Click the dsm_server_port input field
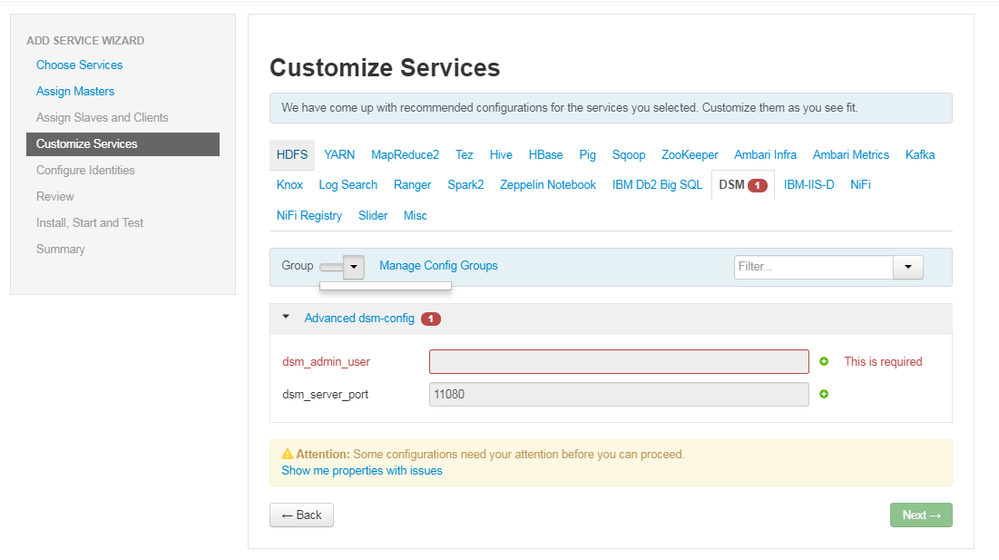The image size is (999, 560). click(618, 394)
